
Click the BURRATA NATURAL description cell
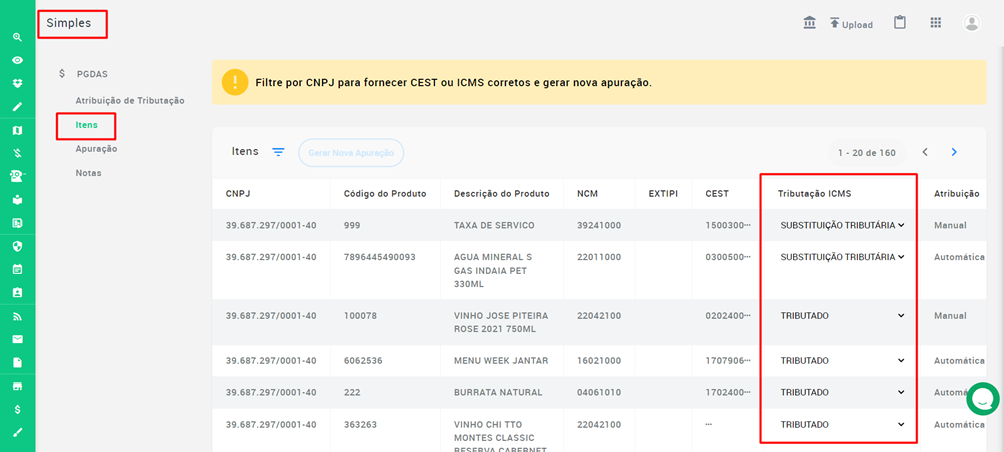click(498, 392)
